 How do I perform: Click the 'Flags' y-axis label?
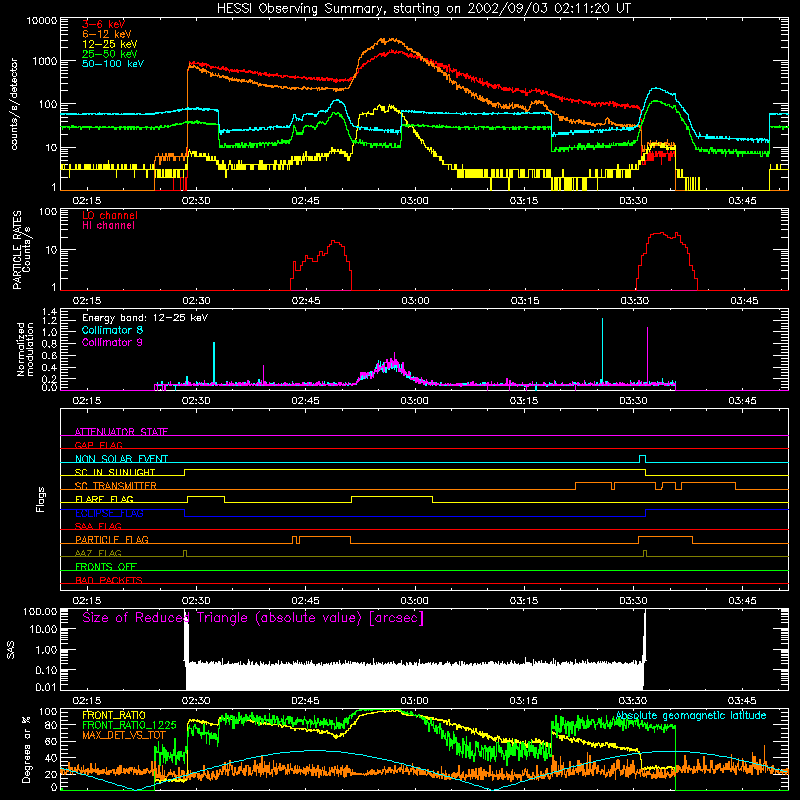tap(40, 499)
